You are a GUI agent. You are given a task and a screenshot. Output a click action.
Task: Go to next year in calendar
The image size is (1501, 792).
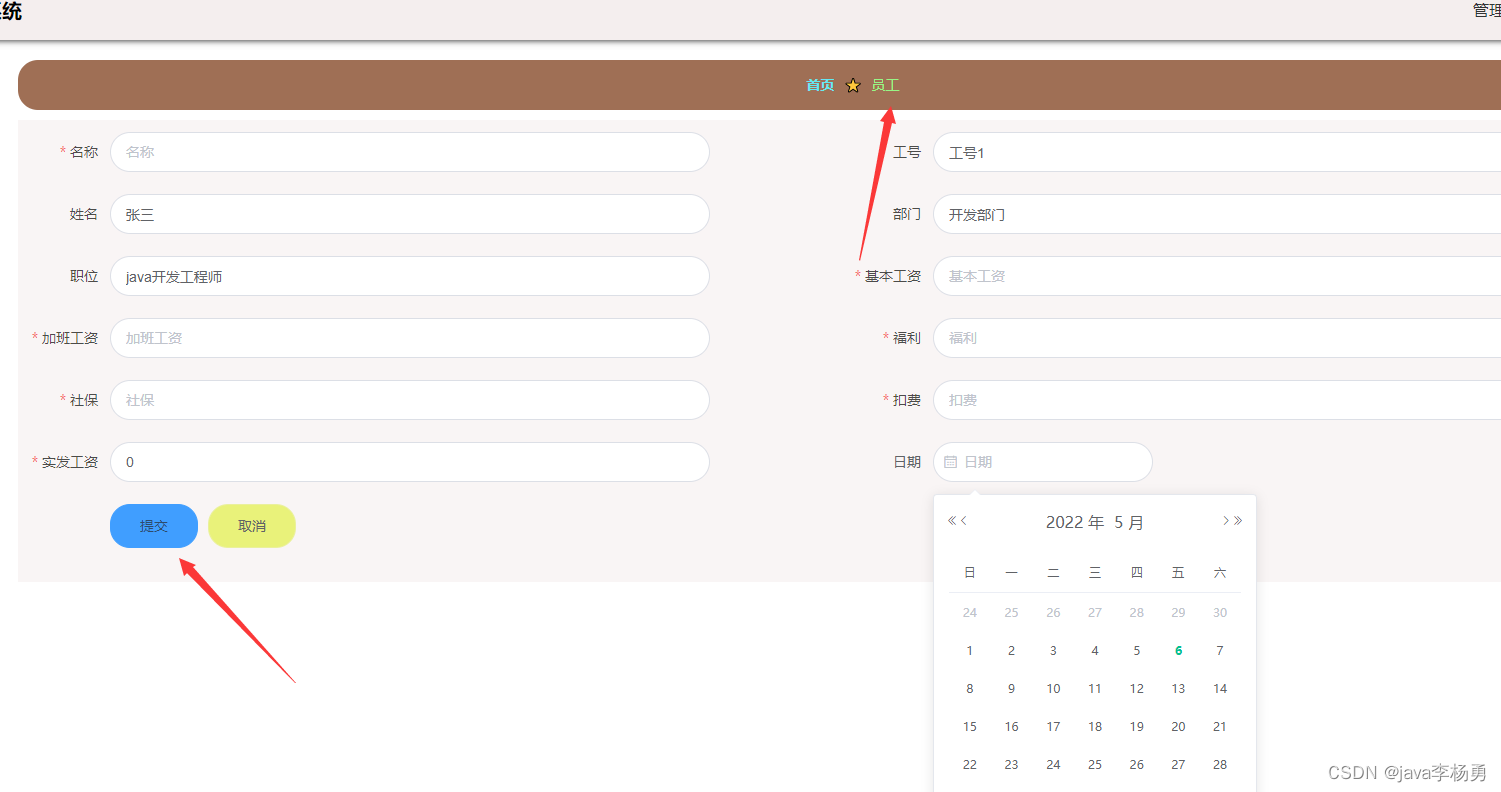(x=1238, y=521)
